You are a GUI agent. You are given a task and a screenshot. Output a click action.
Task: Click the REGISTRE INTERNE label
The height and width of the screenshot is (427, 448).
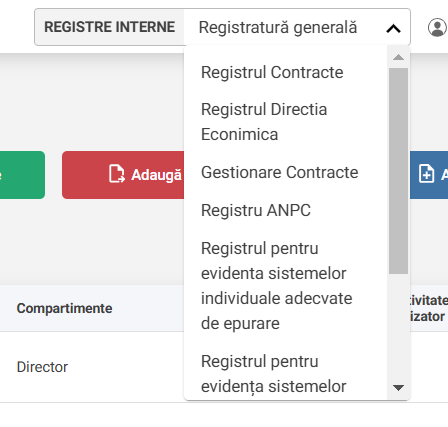click(110, 27)
